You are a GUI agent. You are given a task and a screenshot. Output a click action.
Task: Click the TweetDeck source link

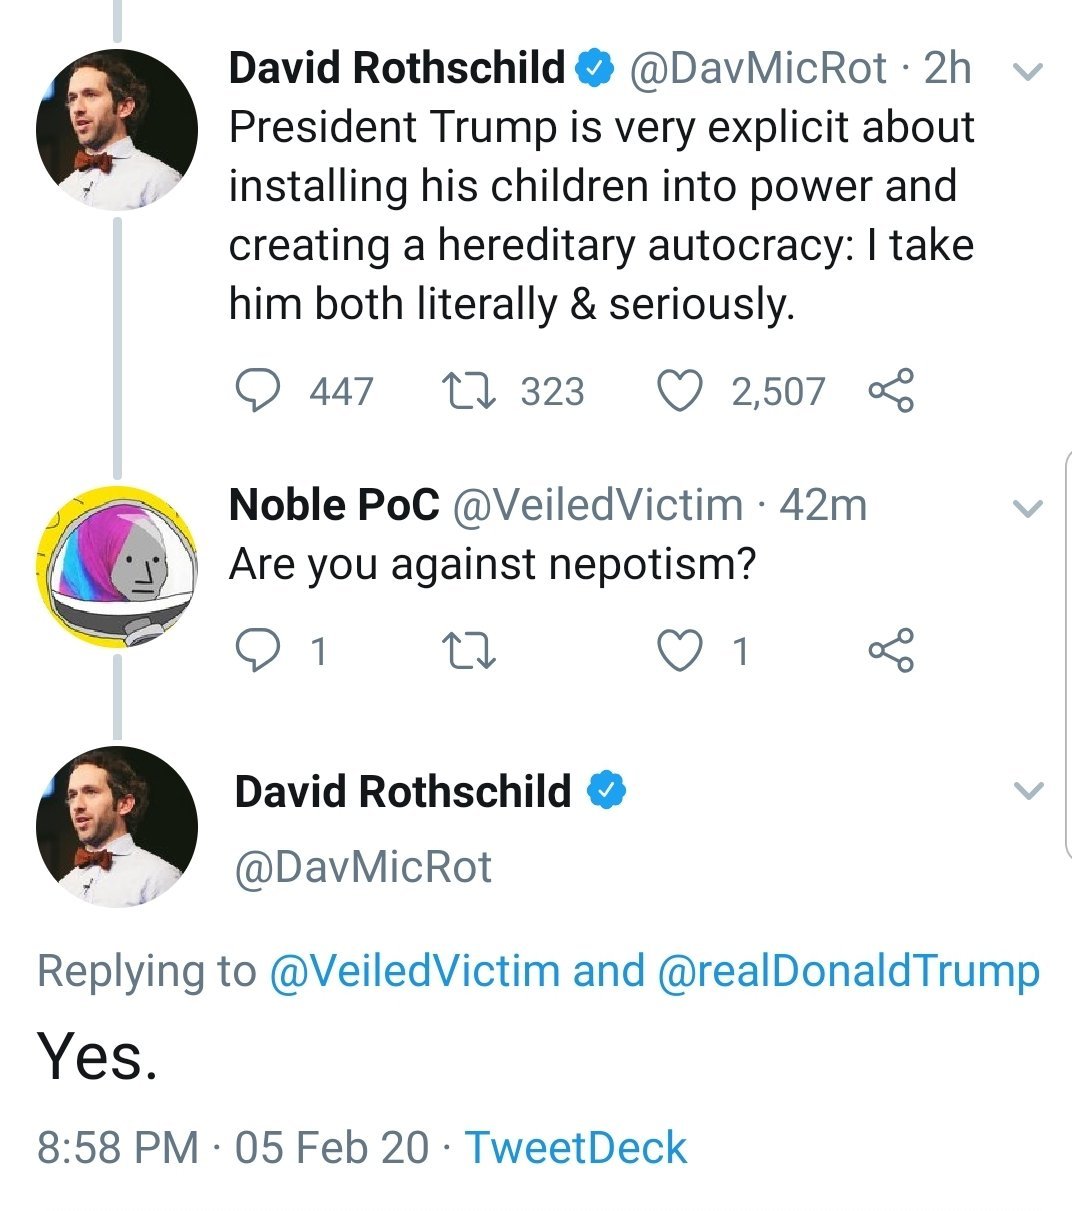(576, 1147)
